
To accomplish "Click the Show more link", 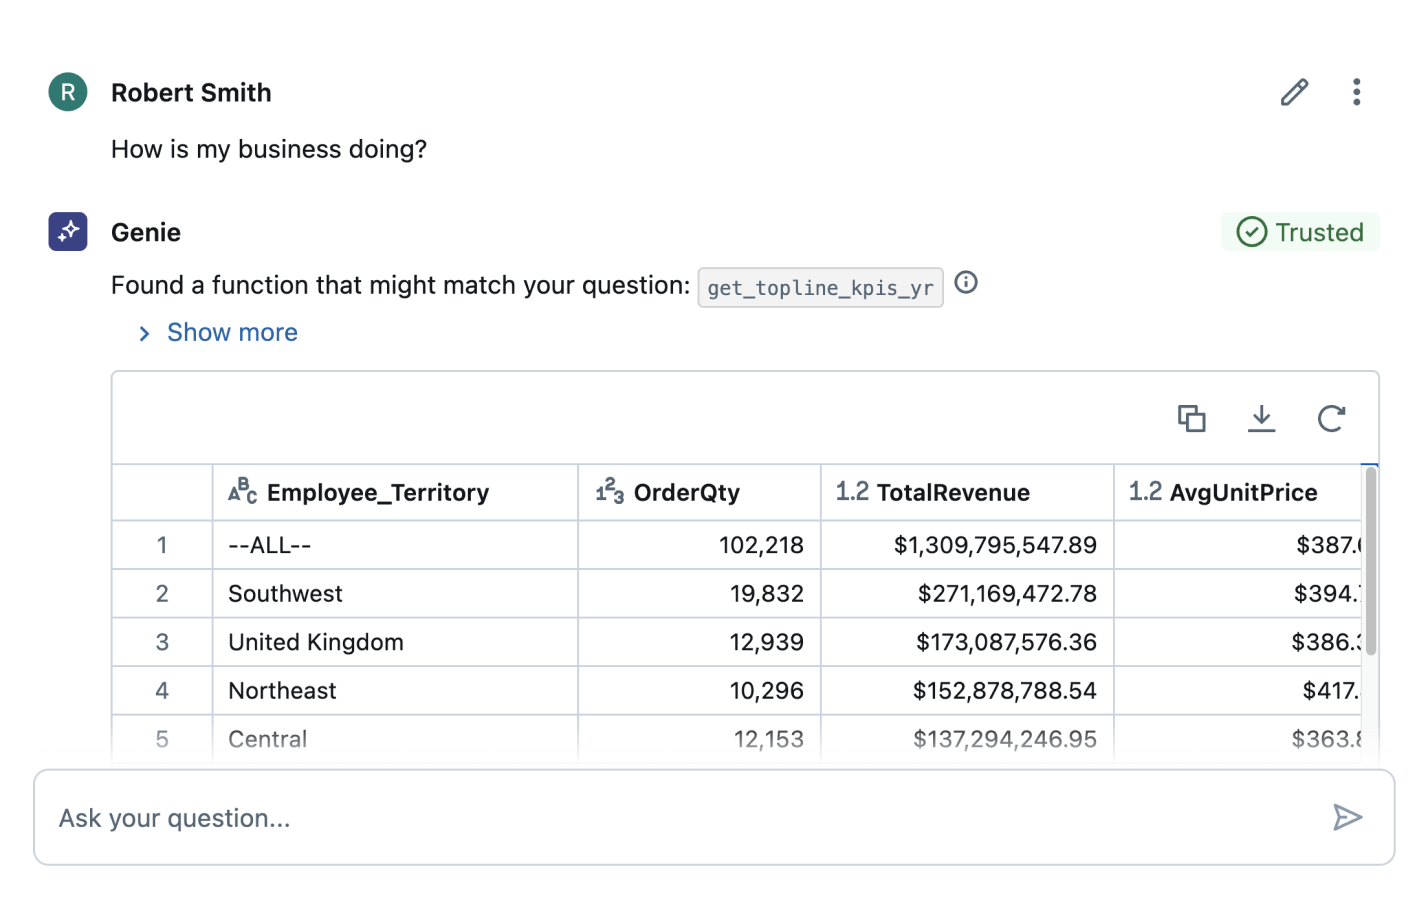I will pyautogui.click(x=232, y=332).
